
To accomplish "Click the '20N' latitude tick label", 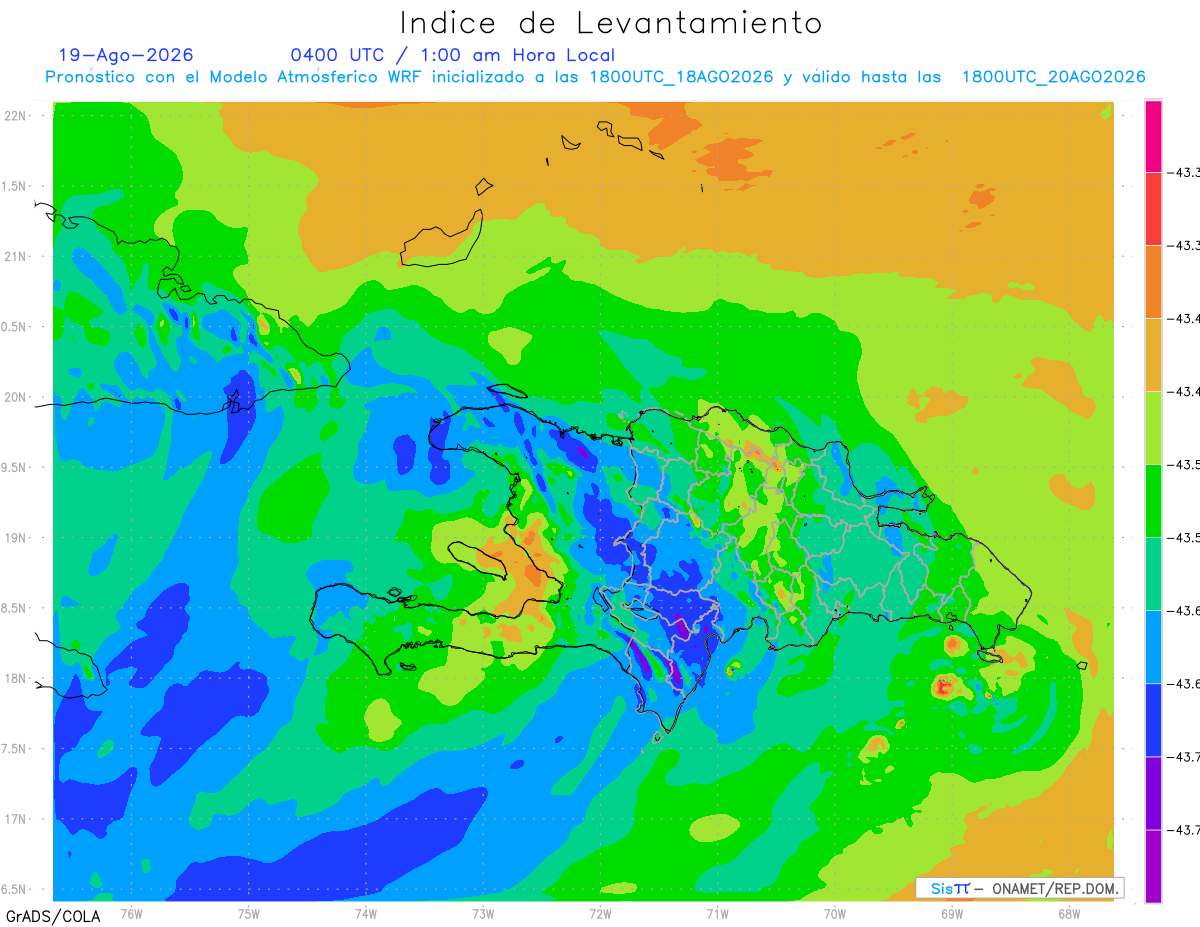I will click(x=16, y=397).
